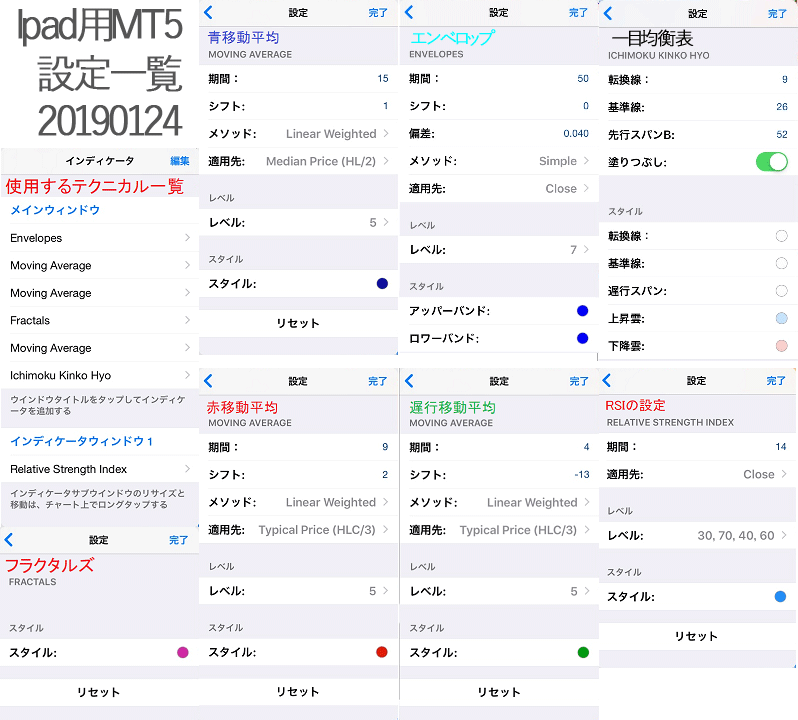Open 適用先 Median Price (HL/2) selector
Screen dimensions: 798x720
coord(298,161)
